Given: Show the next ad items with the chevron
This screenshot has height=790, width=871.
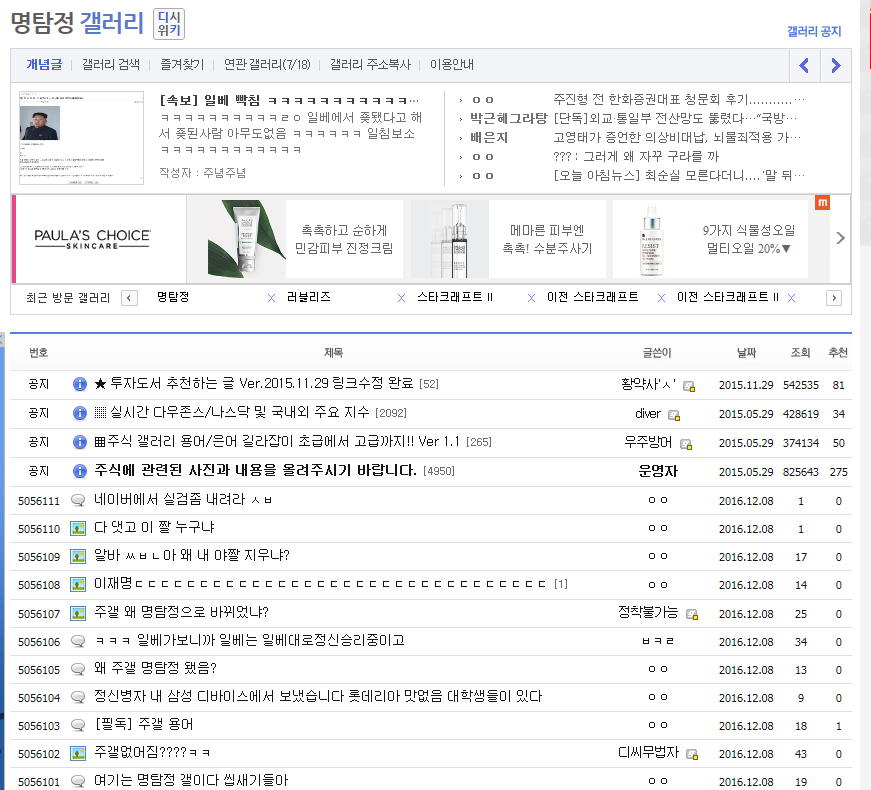Looking at the screenshot, I should tap(840, 238).
